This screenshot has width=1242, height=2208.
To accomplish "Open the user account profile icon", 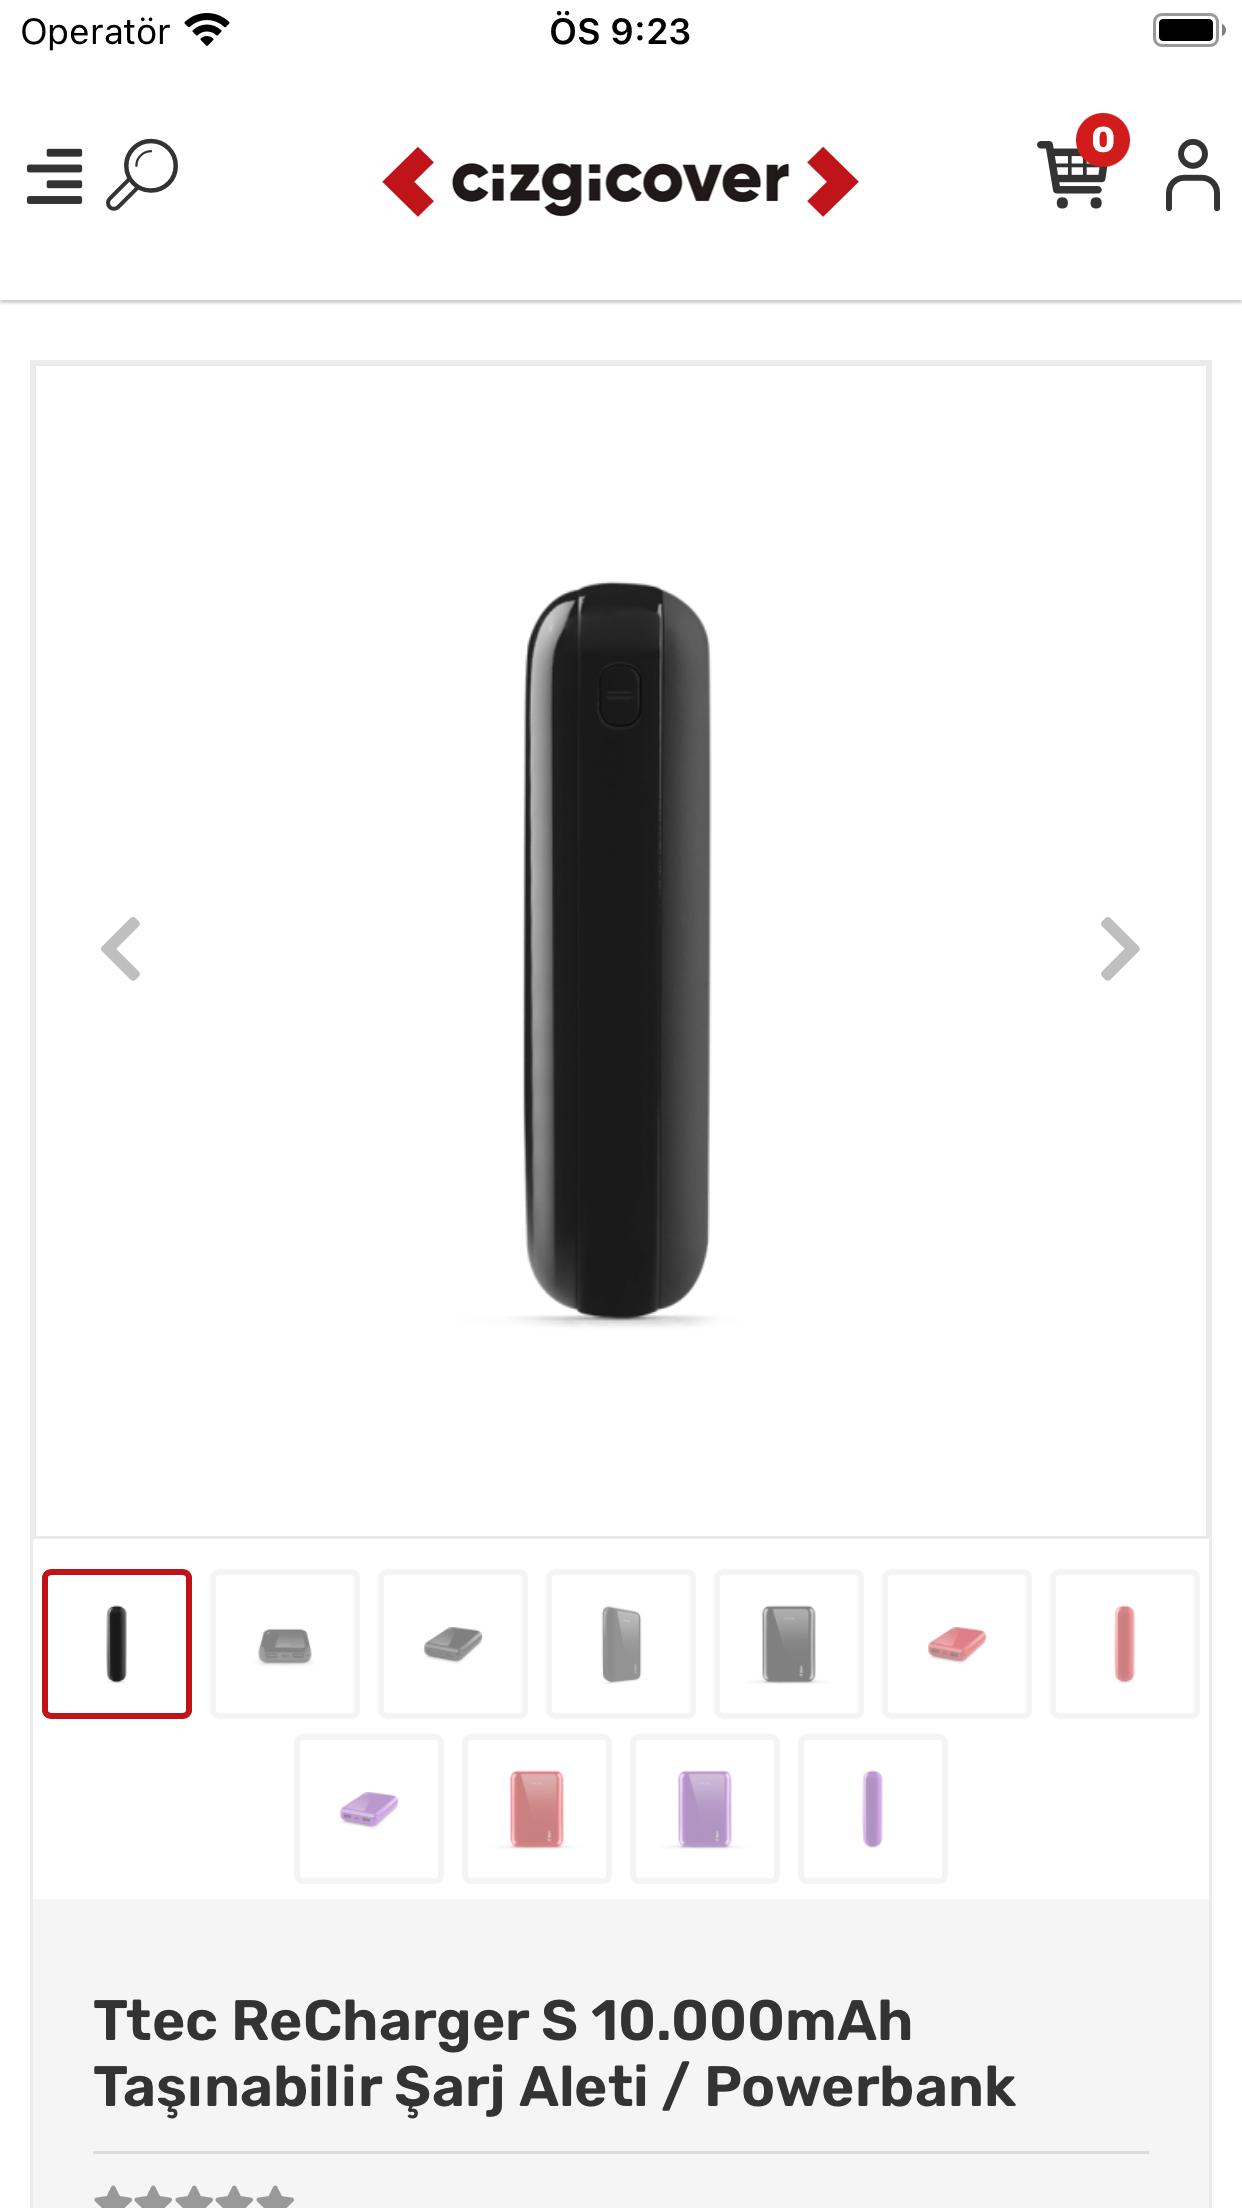I will pos(1192,175).
